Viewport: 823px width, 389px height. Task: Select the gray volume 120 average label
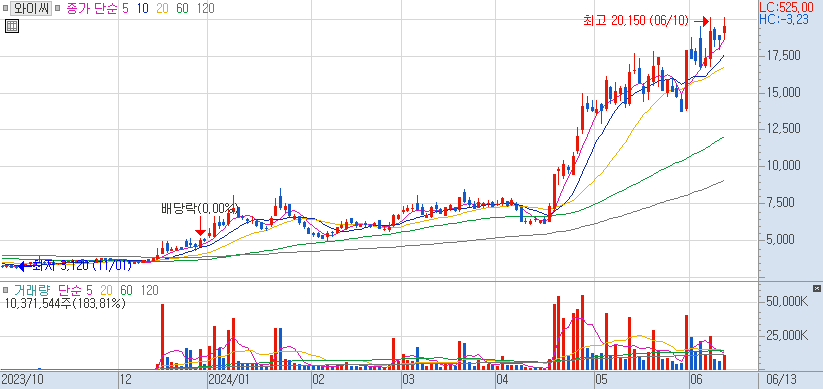(149, 290)
